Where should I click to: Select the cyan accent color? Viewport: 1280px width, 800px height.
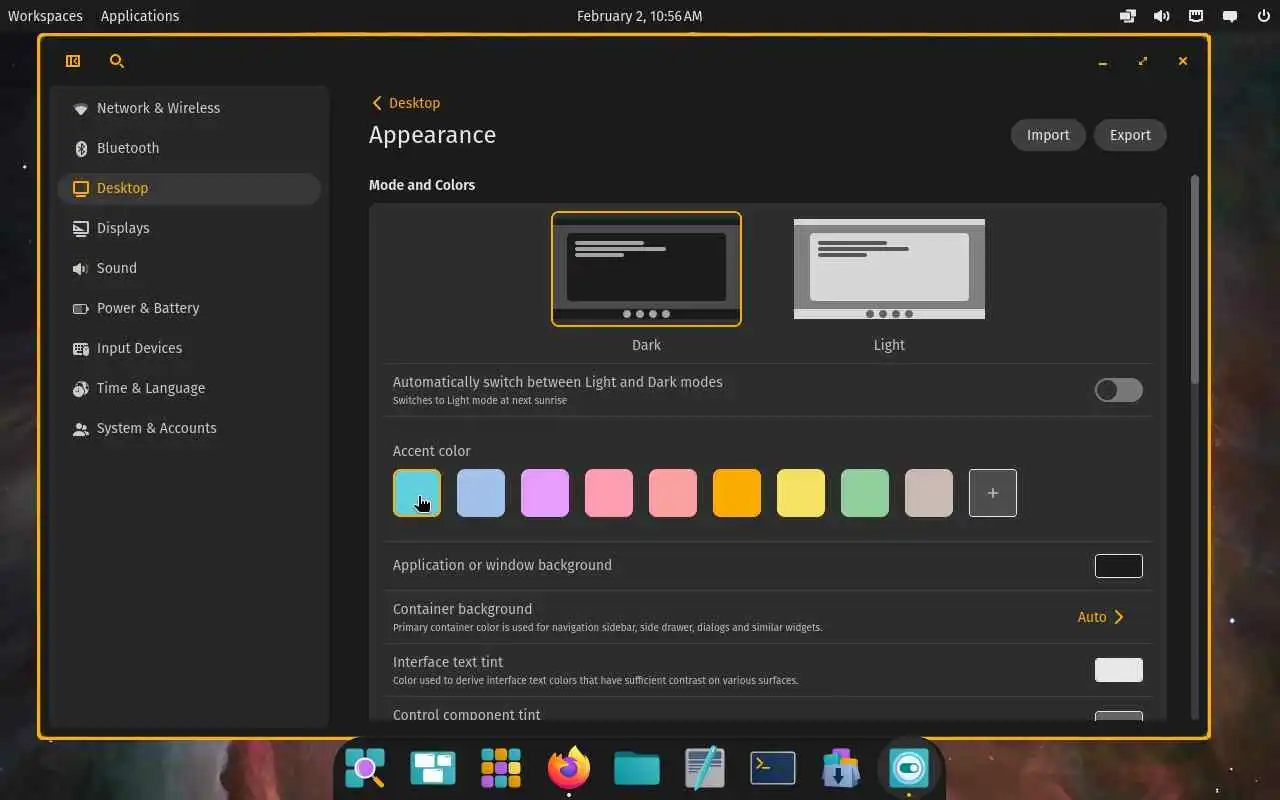tap(417, 493)
